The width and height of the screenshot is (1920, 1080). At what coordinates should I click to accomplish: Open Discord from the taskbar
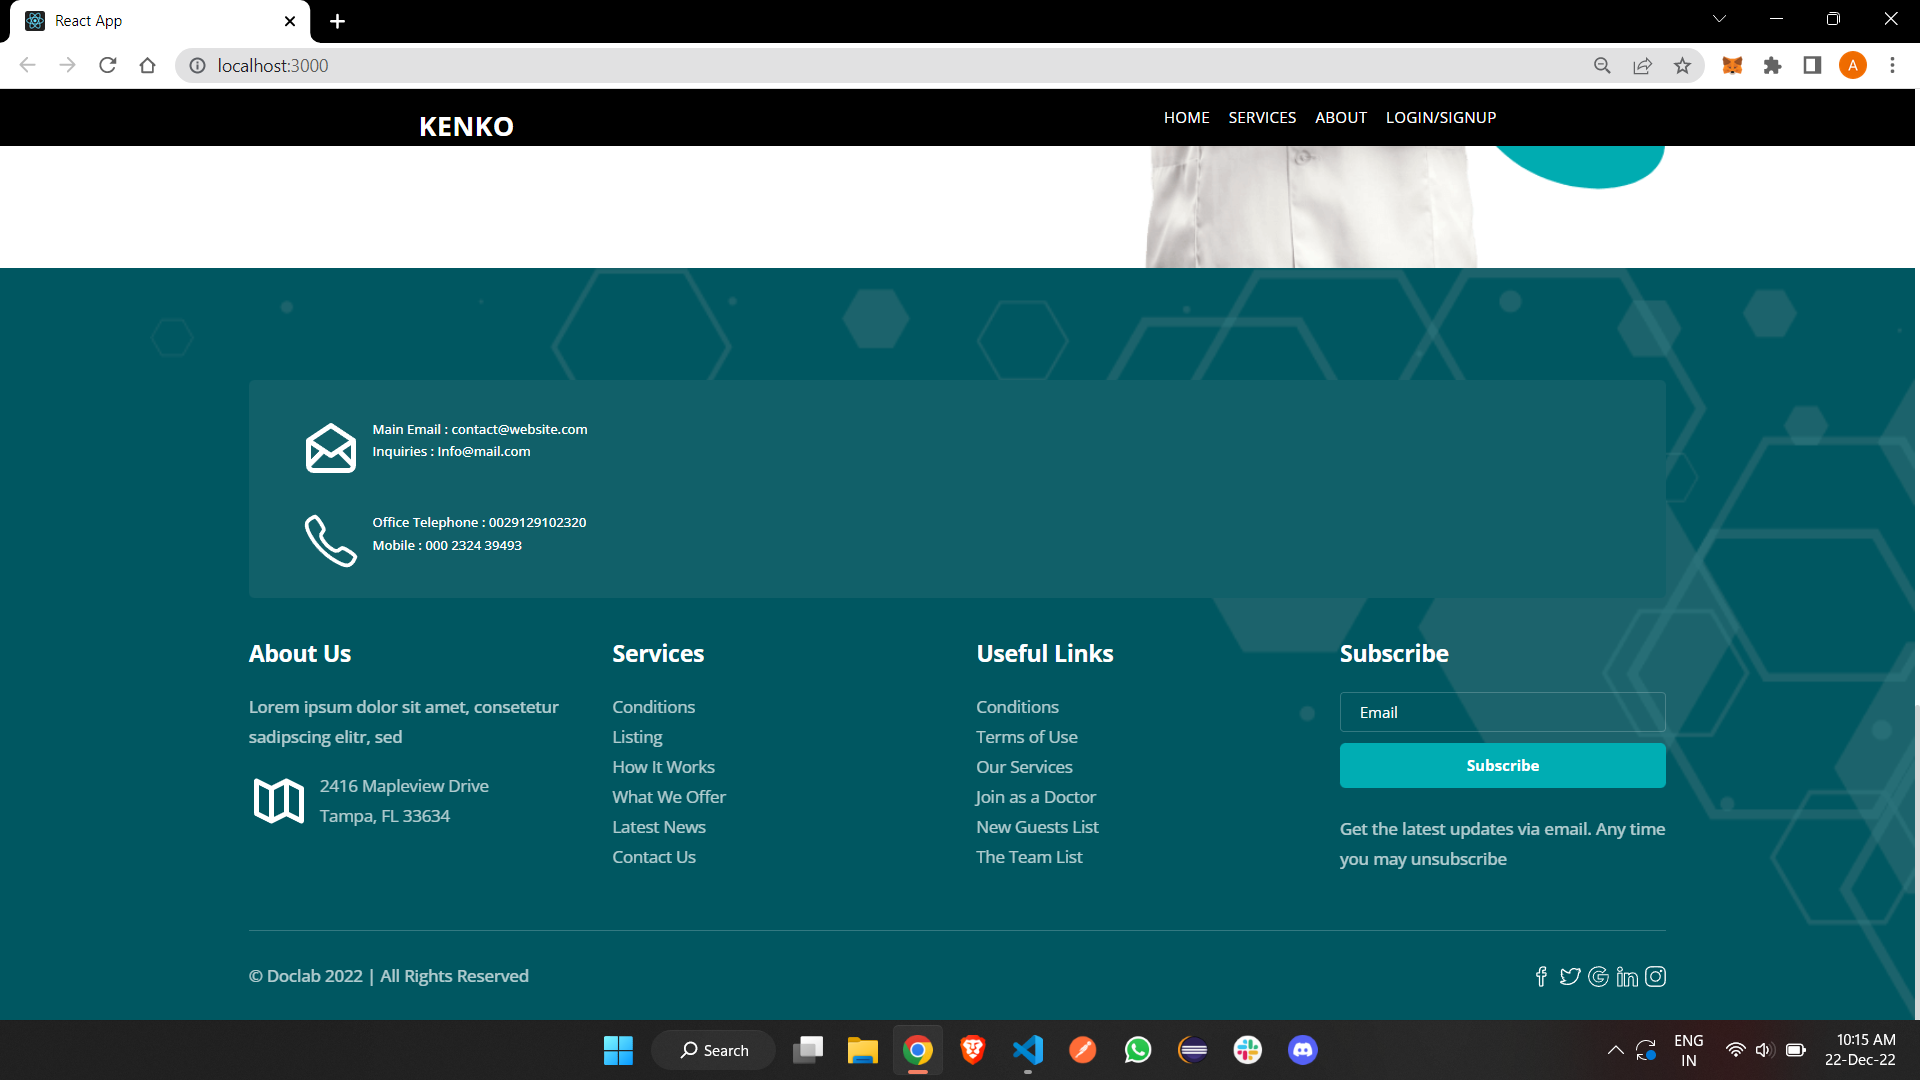[x=1302, y=1050]
